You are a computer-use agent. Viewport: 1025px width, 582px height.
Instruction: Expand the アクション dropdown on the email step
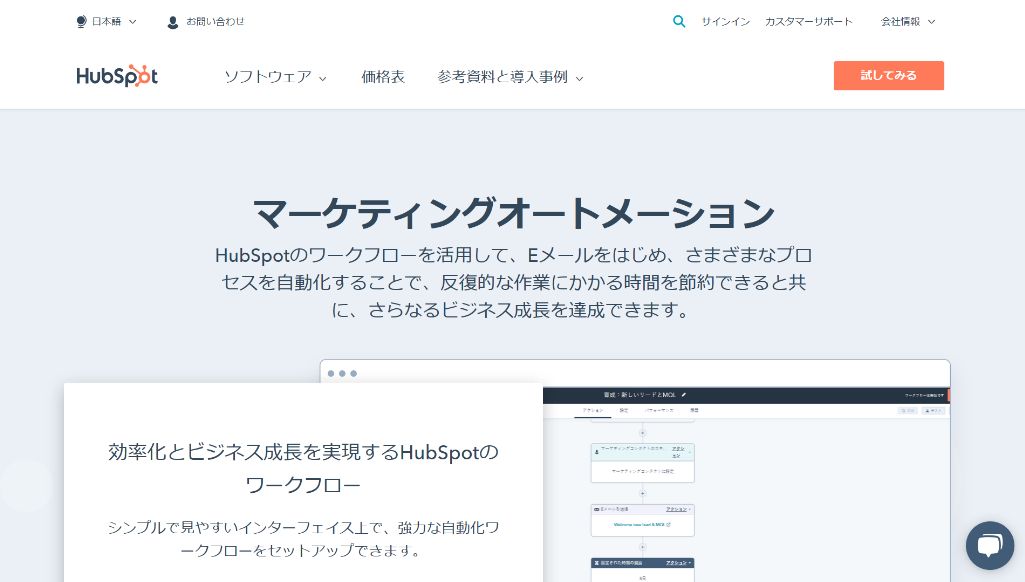[679, 509]
